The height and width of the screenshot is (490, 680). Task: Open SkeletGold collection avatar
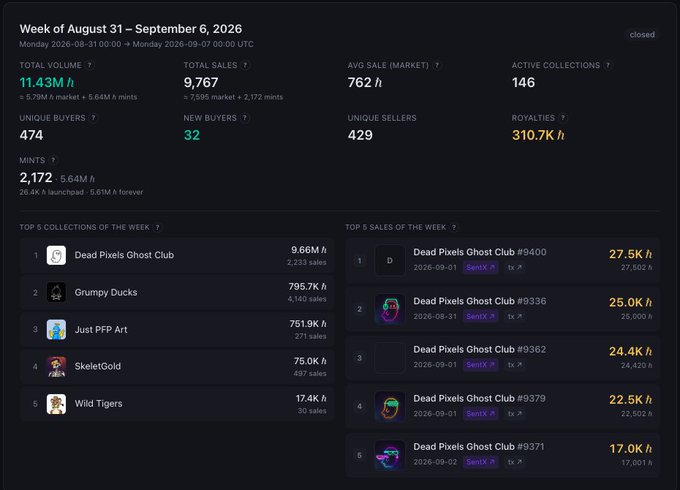point(56,366)
